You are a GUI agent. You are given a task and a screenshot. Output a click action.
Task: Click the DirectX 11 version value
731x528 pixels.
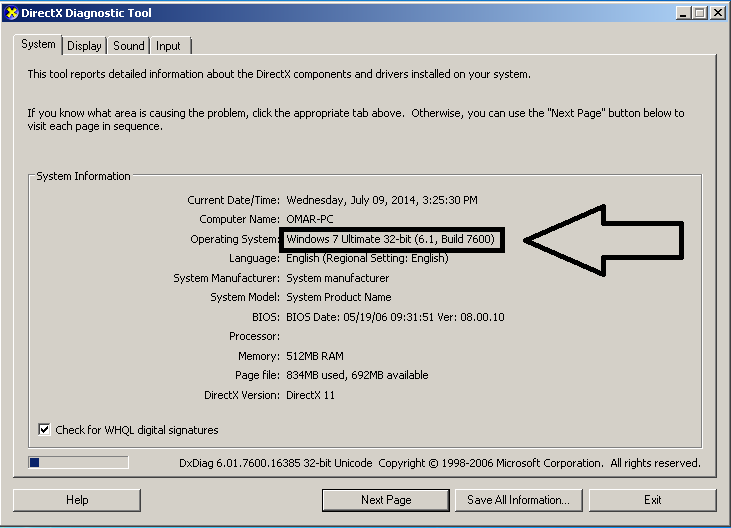coord(310,395)
